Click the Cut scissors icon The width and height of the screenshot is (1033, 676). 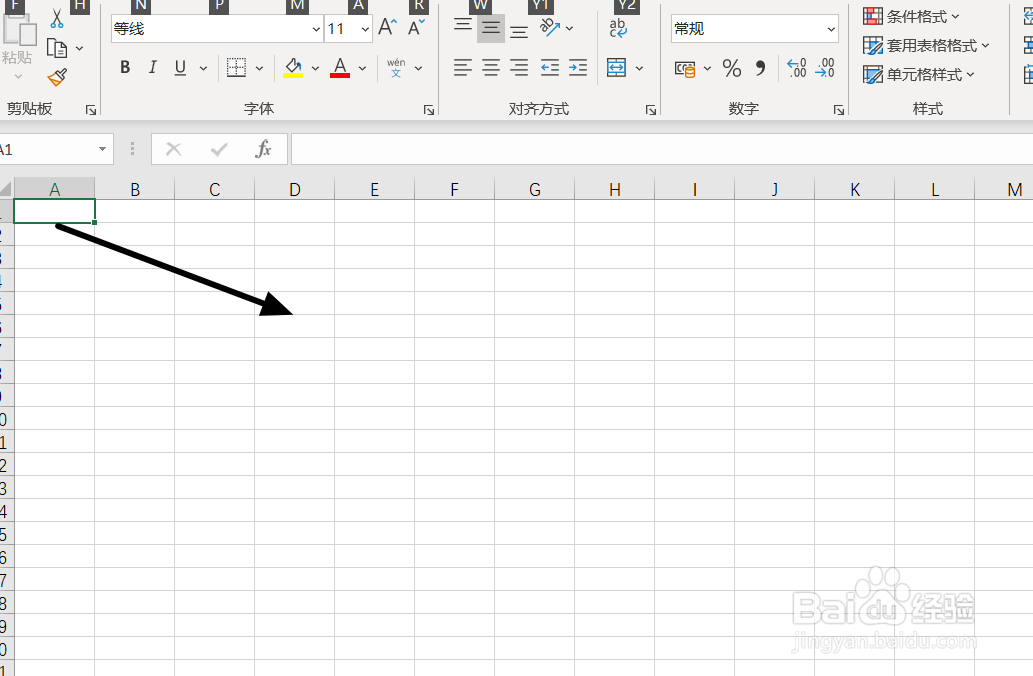click(57, 20)
